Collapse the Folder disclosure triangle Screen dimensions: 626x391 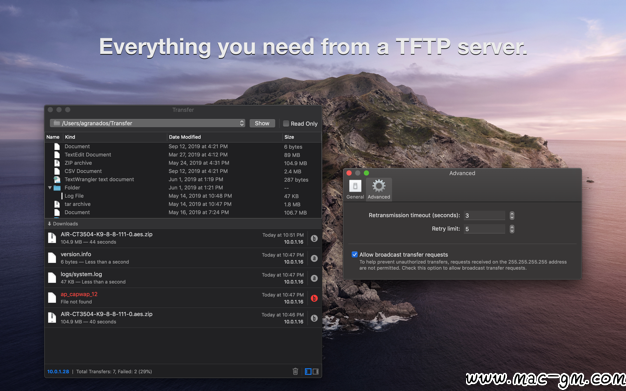click(50, 187)
